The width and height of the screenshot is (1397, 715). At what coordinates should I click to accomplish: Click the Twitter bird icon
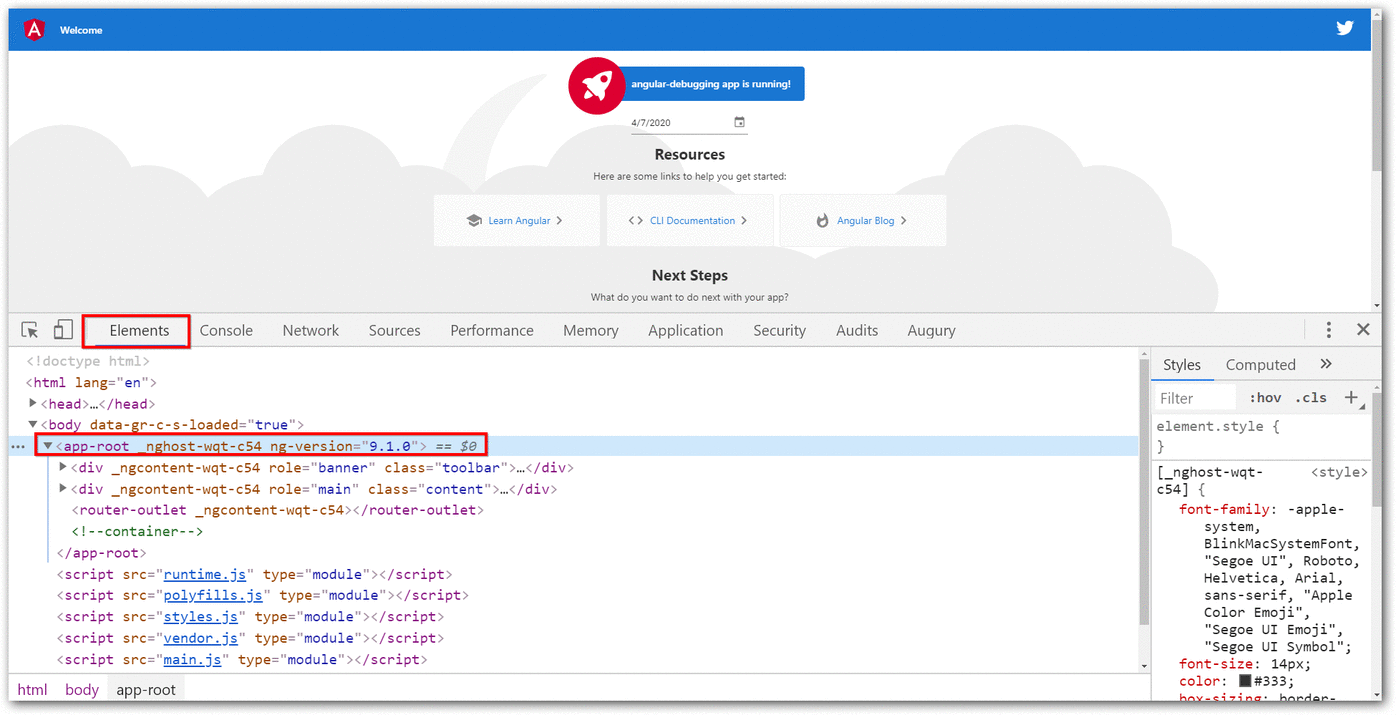click(x=1345, y=28)
